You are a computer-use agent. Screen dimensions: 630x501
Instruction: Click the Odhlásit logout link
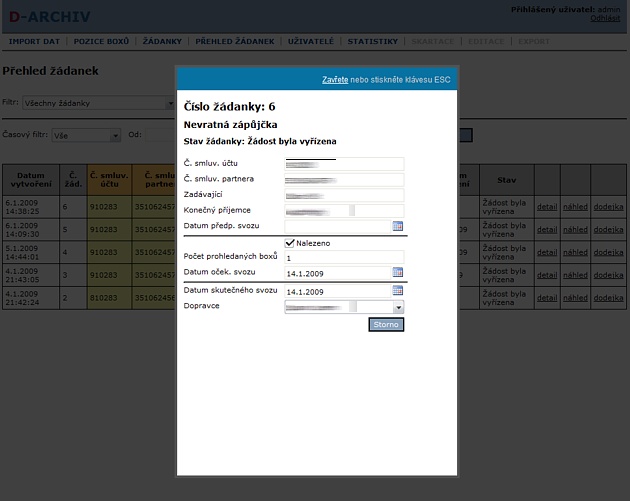605,18
